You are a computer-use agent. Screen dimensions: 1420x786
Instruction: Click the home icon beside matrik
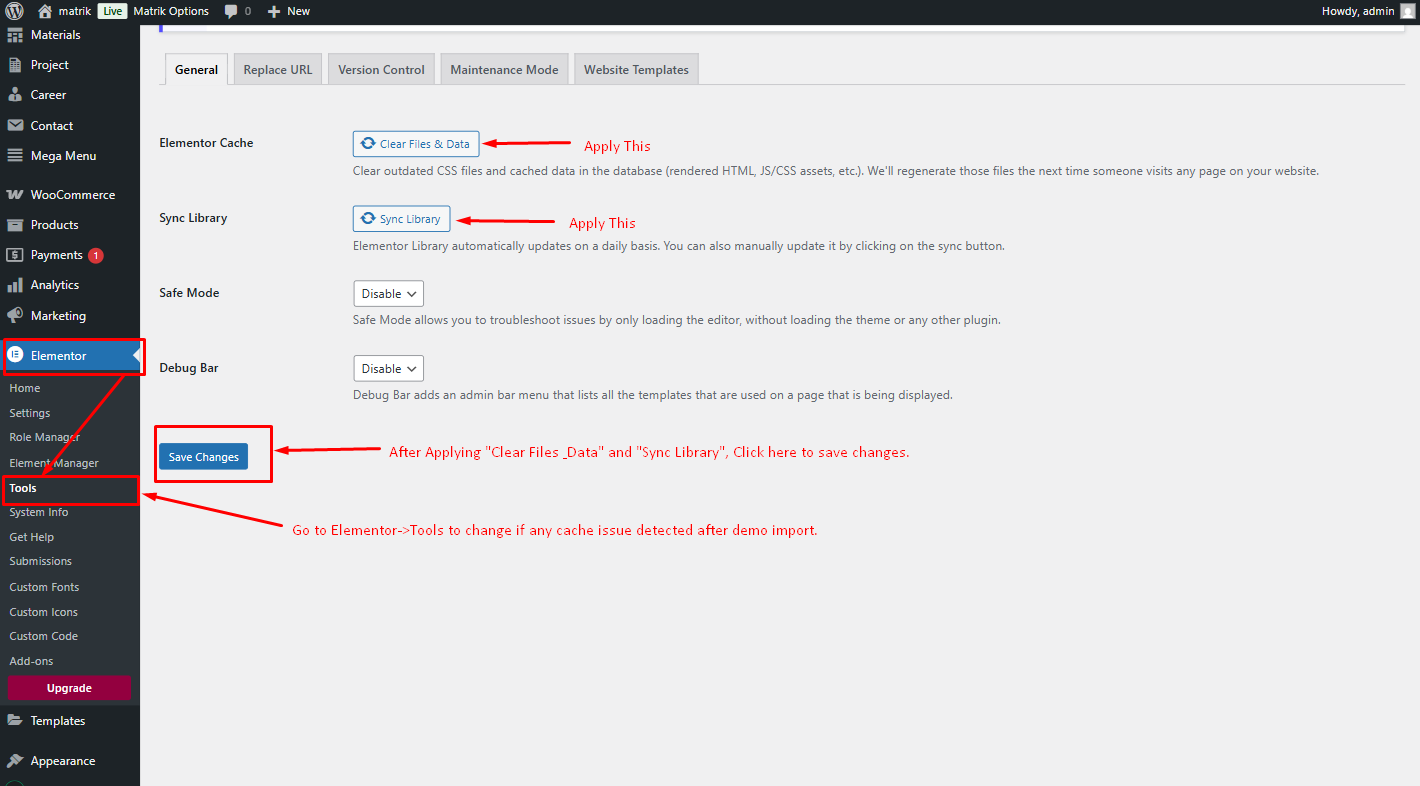coord(45,11)
